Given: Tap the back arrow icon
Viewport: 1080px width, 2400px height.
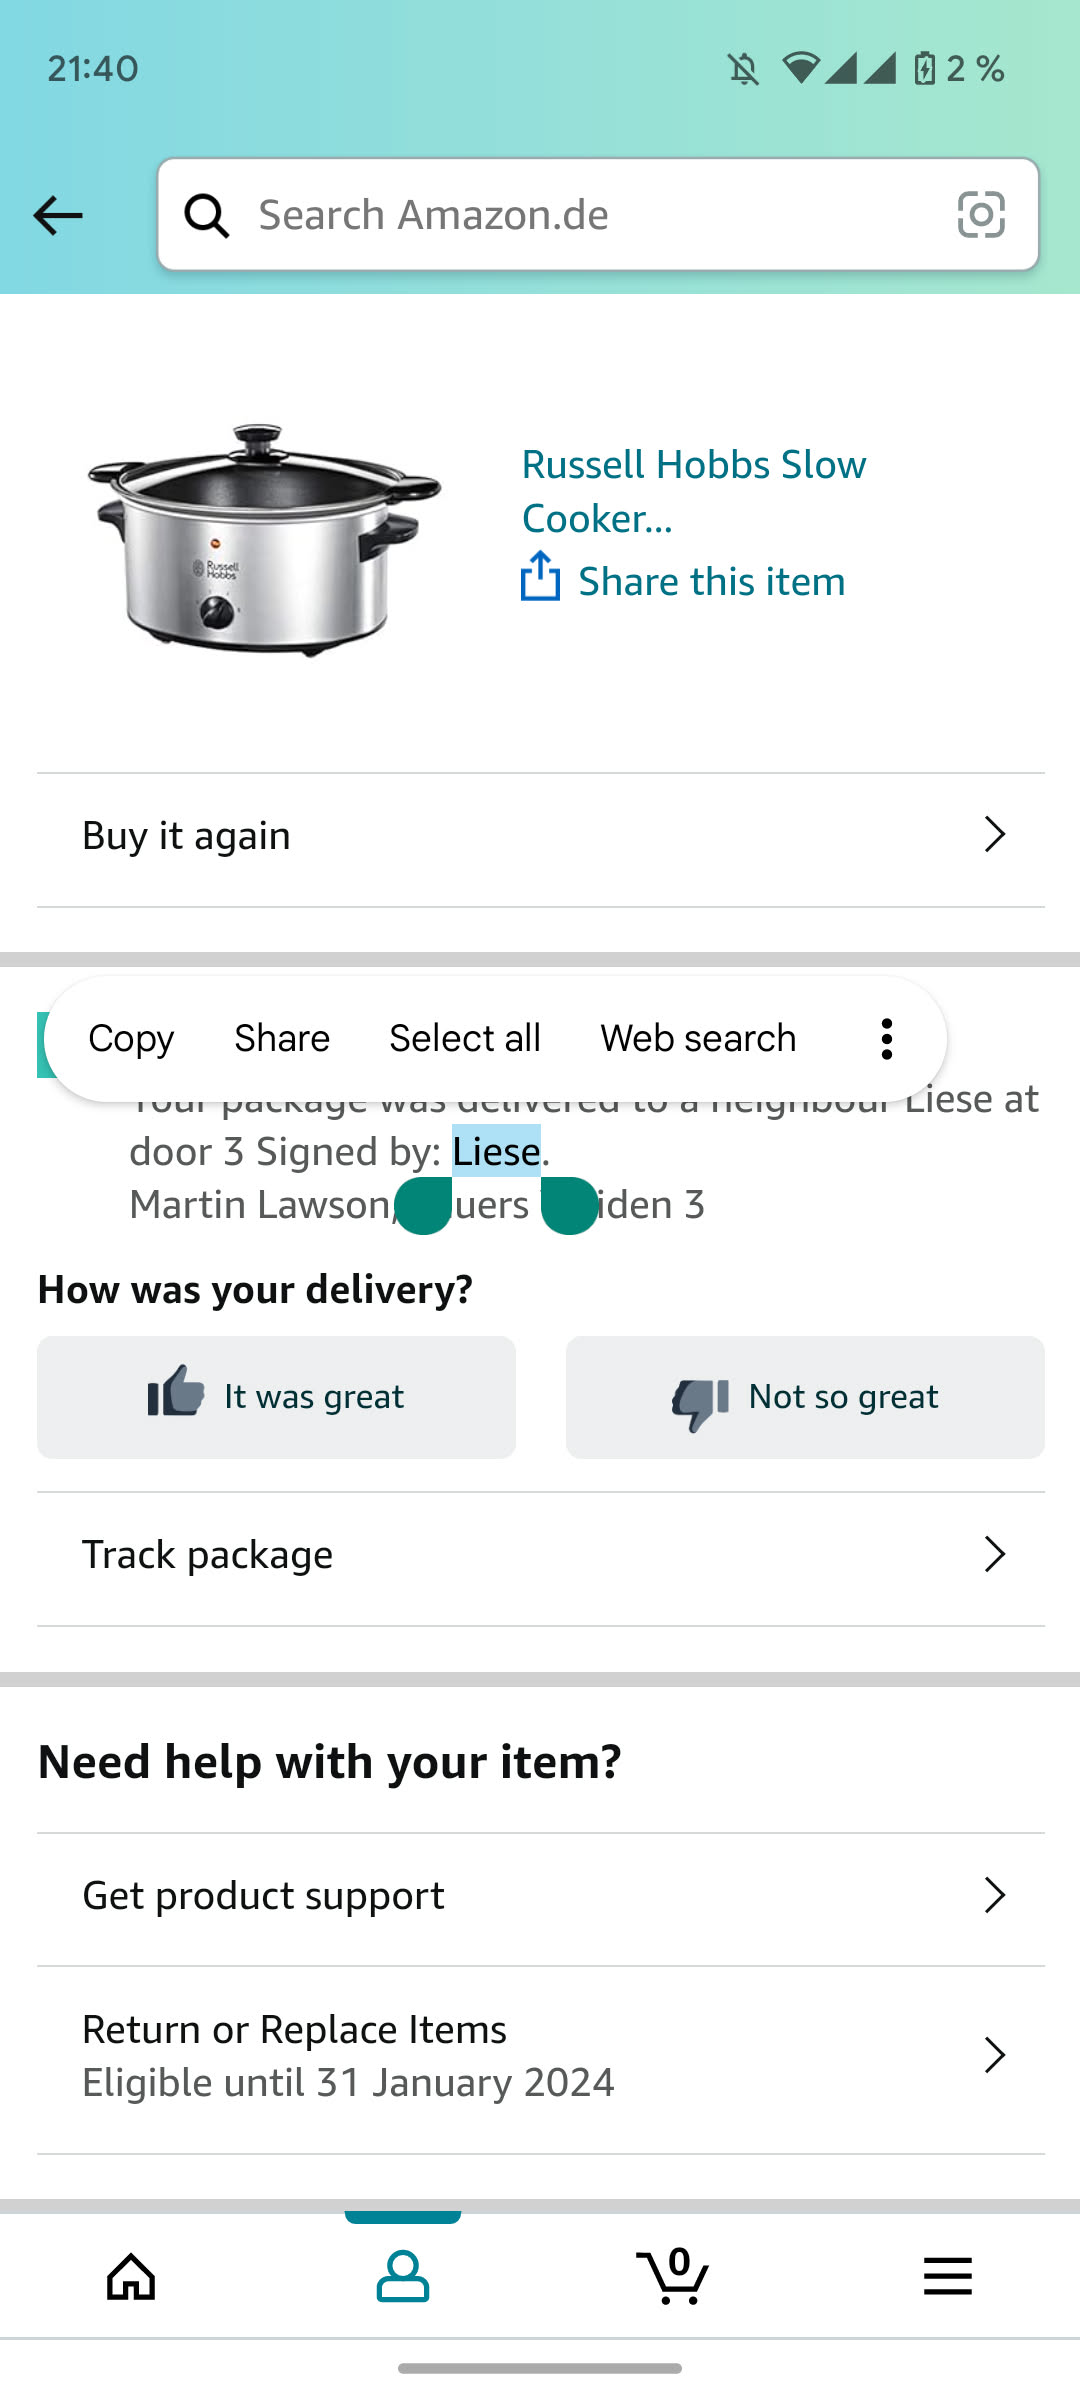Looking at the screenshot, I should tap(58, 215).
